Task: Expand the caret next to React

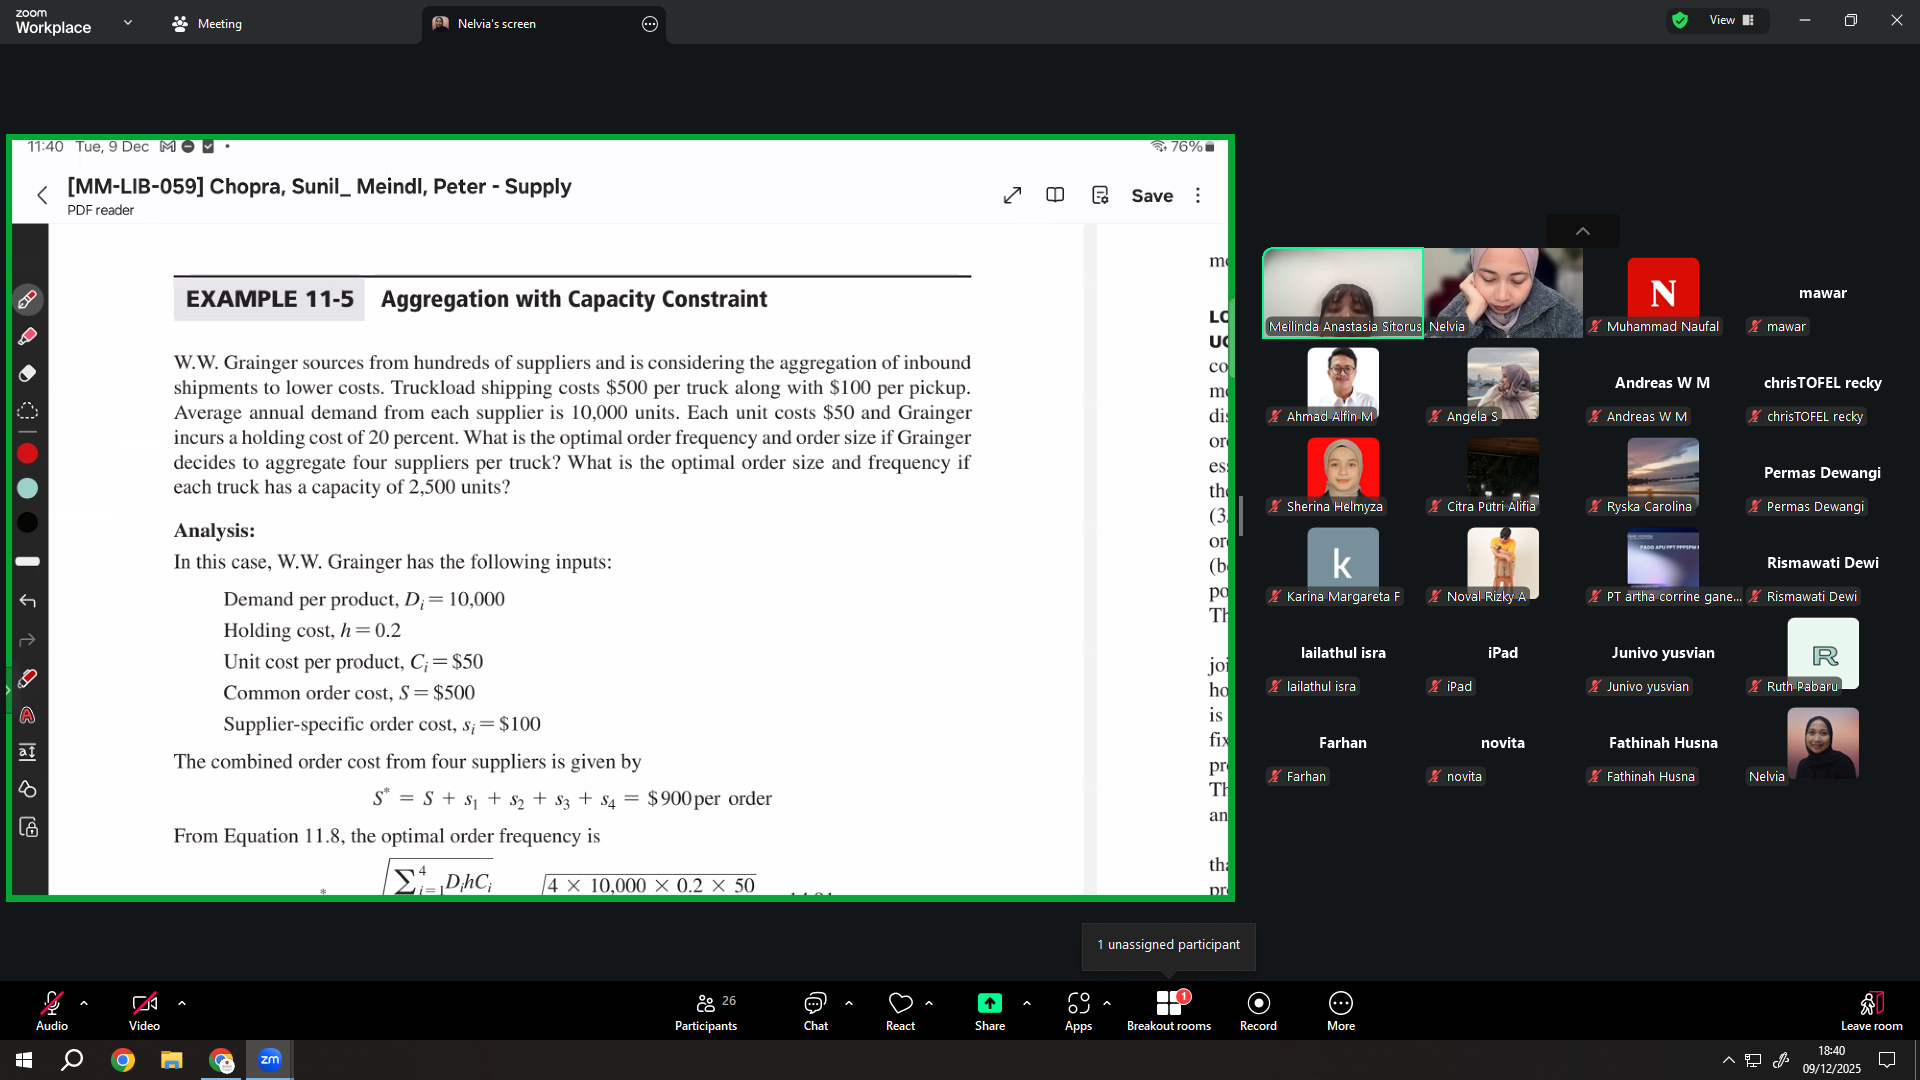Action: pyautogui.click(x=929, y=1003)
